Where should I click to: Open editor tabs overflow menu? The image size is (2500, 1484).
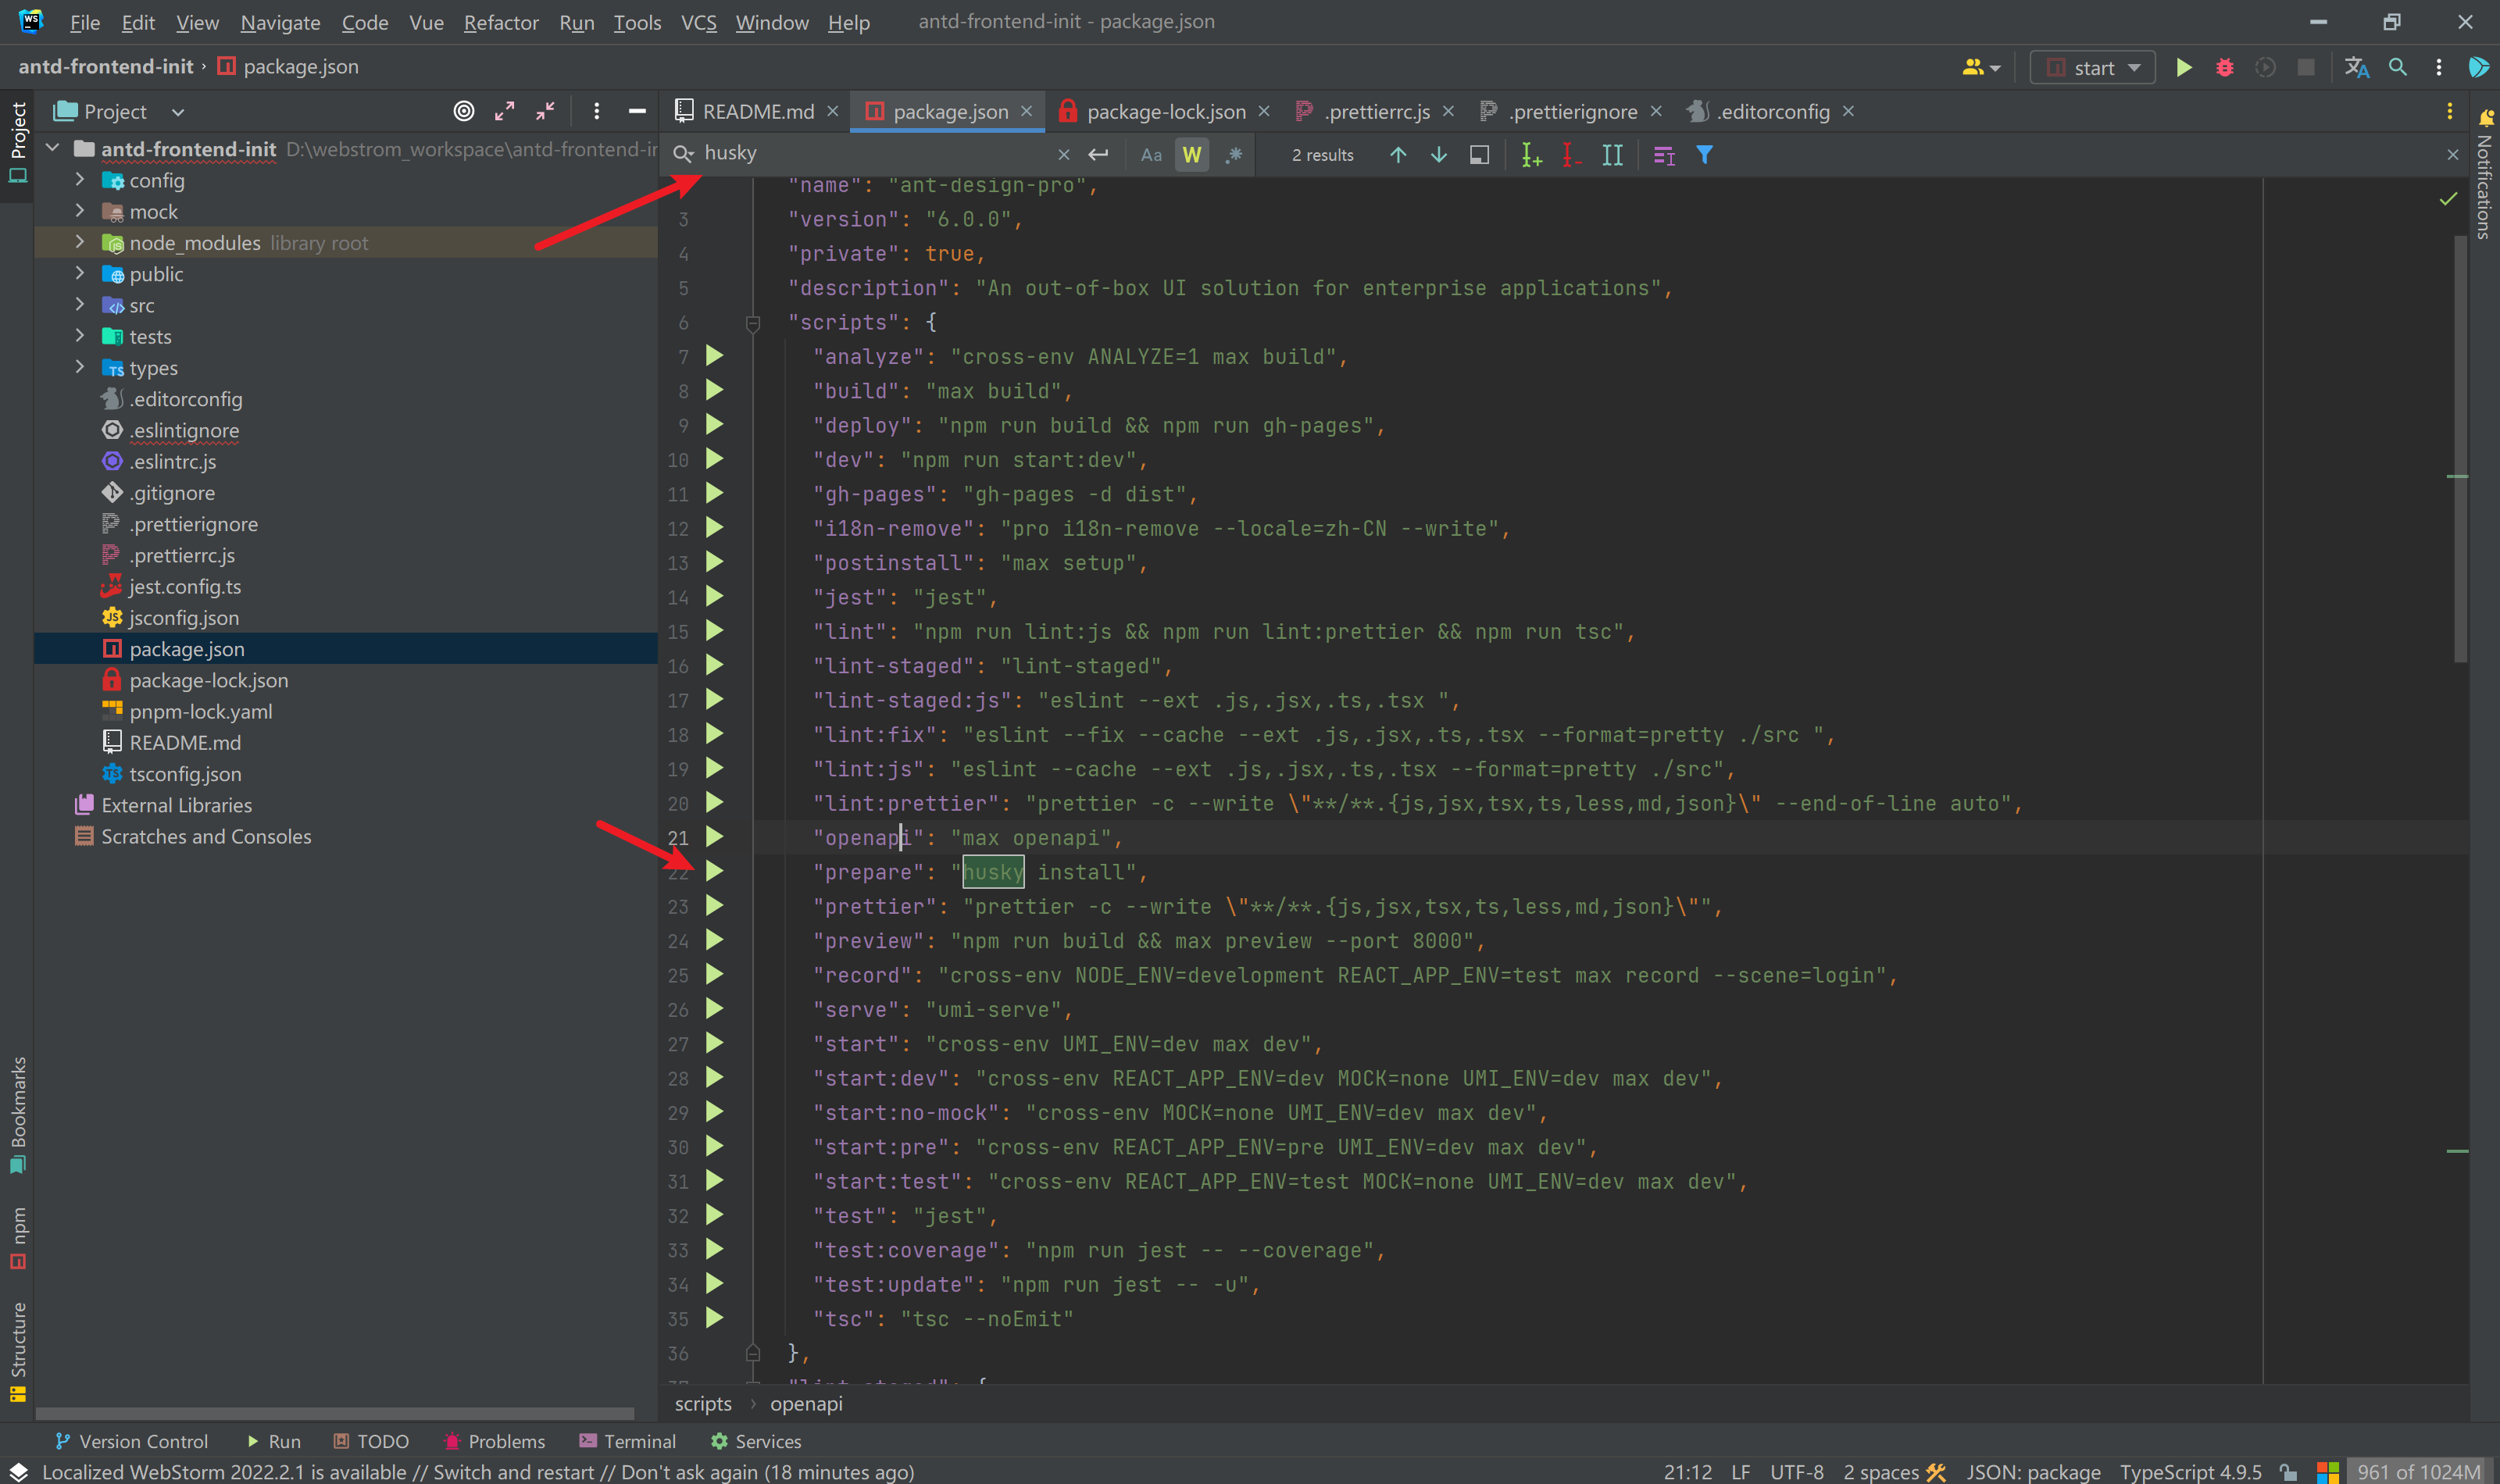2450,111
